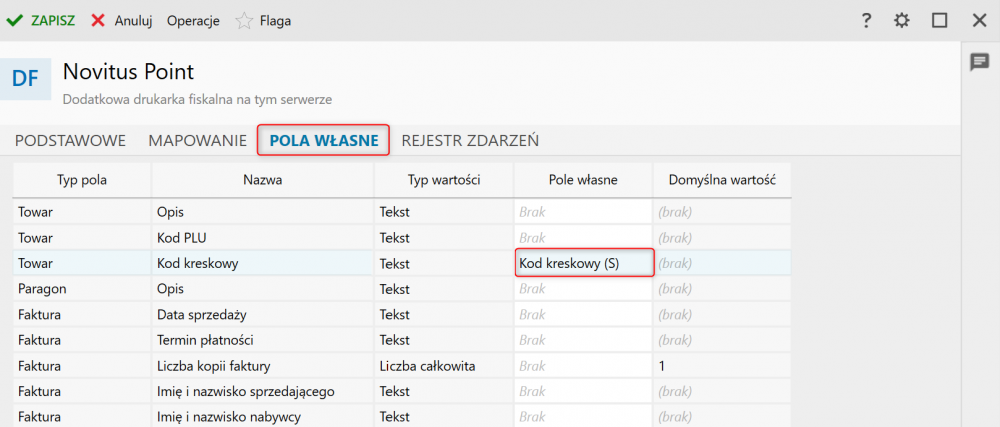
Task: Open Pole własne field for Towar Opis row
Action: click(x=583, y=212)
